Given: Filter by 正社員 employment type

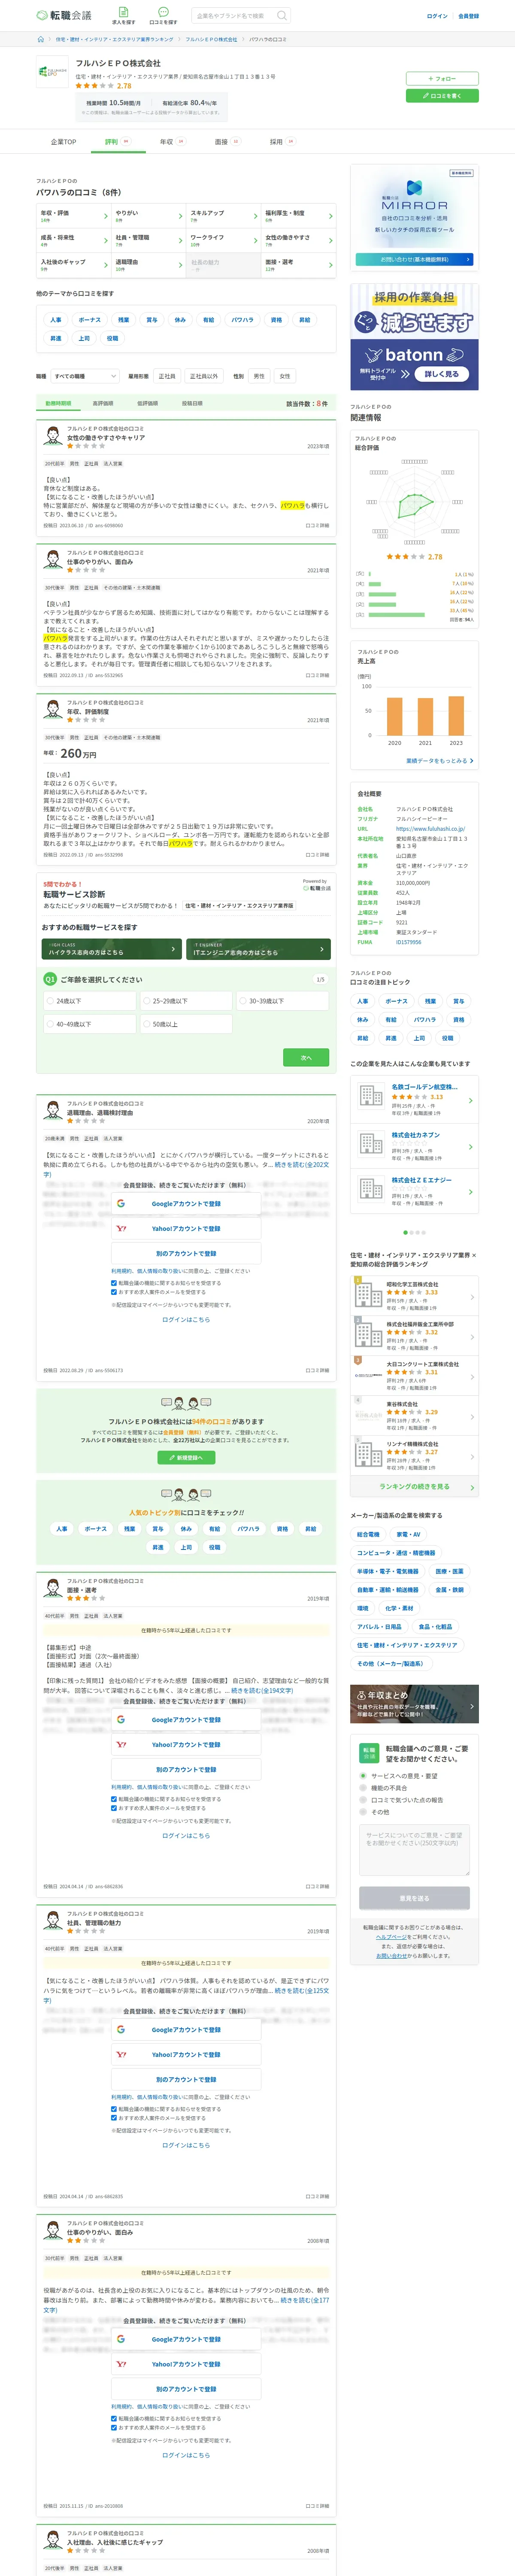Looking at the screenshot, I should [x=167, y=376].
